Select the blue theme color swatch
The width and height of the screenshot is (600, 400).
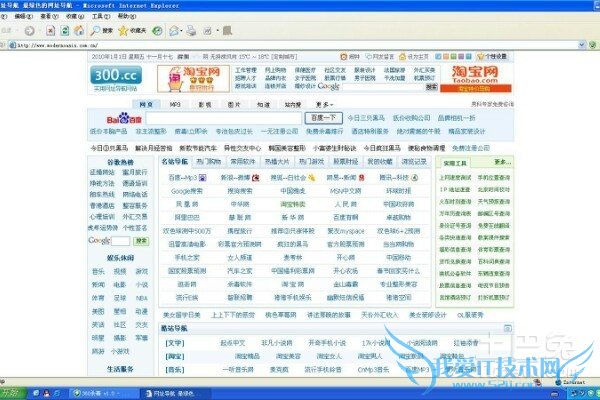pyautogui.click(x=438, y=57)
